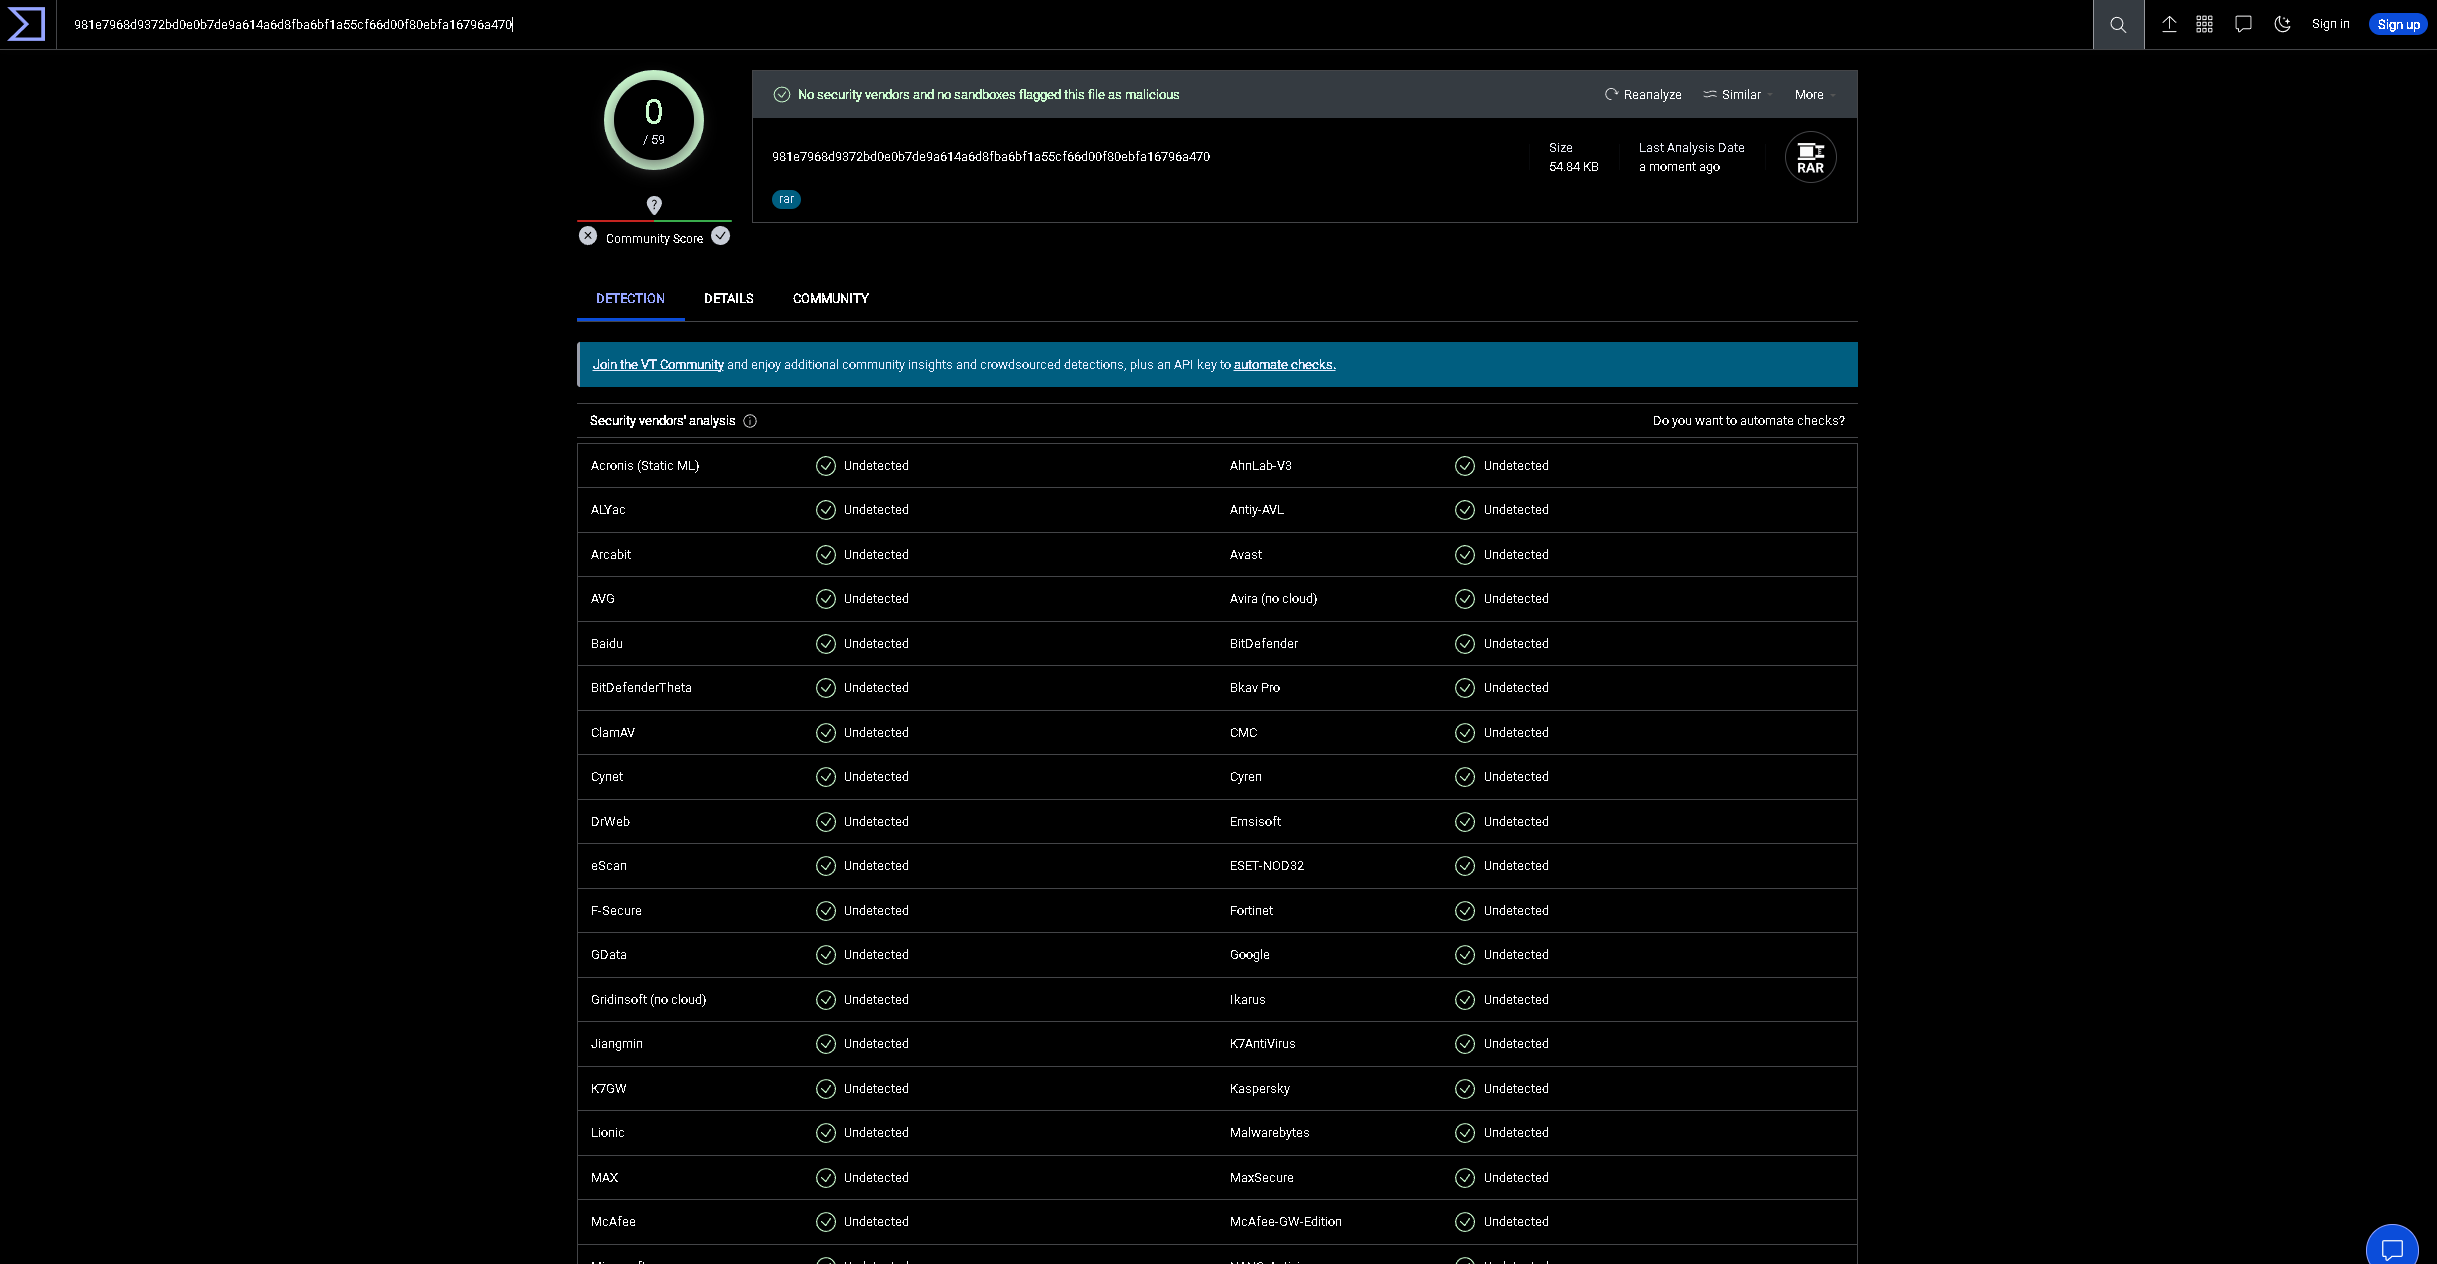
Task: Click the Arcabit vendor name
Action: tap(611, 555)
